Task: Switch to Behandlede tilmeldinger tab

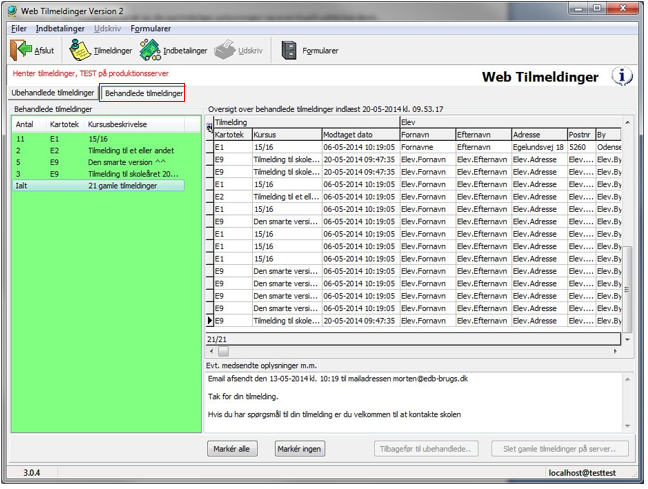Action: [143, 93]
